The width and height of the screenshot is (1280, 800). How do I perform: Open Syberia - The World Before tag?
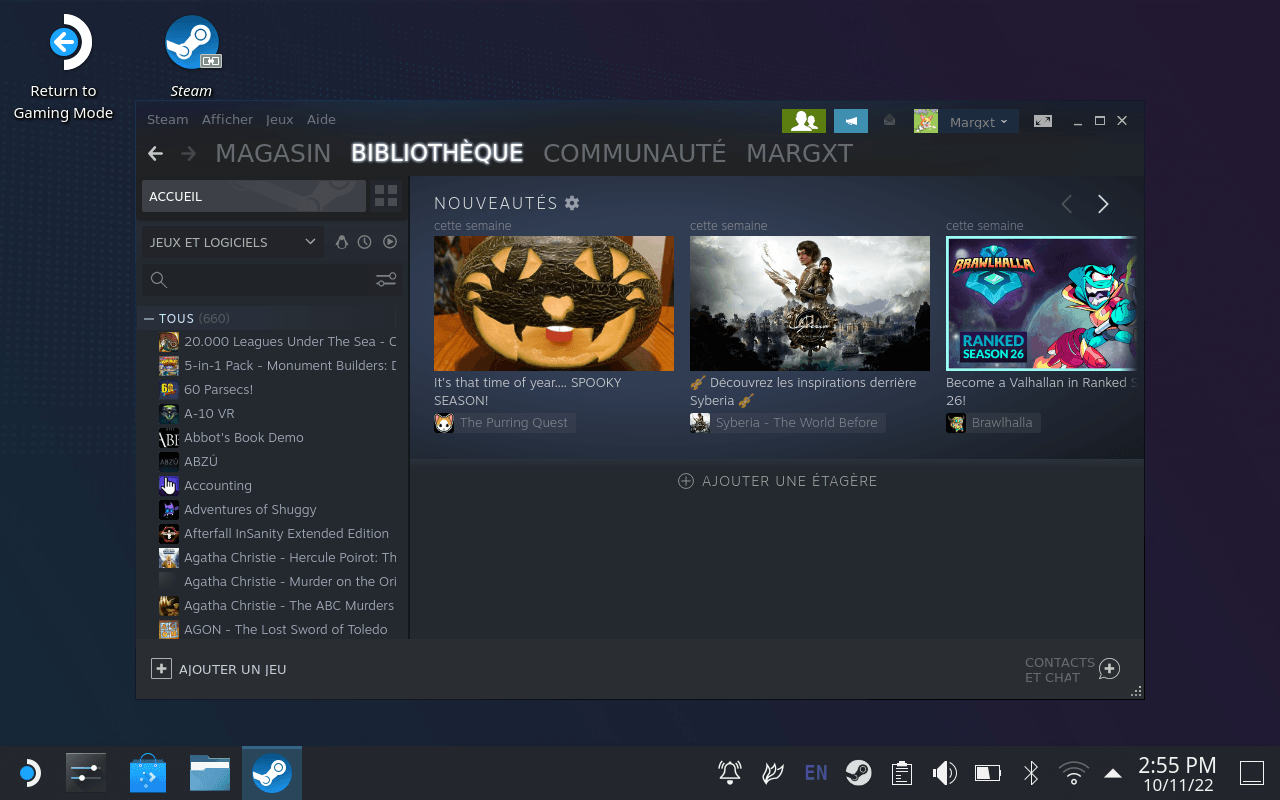click(x=787, y=423)
